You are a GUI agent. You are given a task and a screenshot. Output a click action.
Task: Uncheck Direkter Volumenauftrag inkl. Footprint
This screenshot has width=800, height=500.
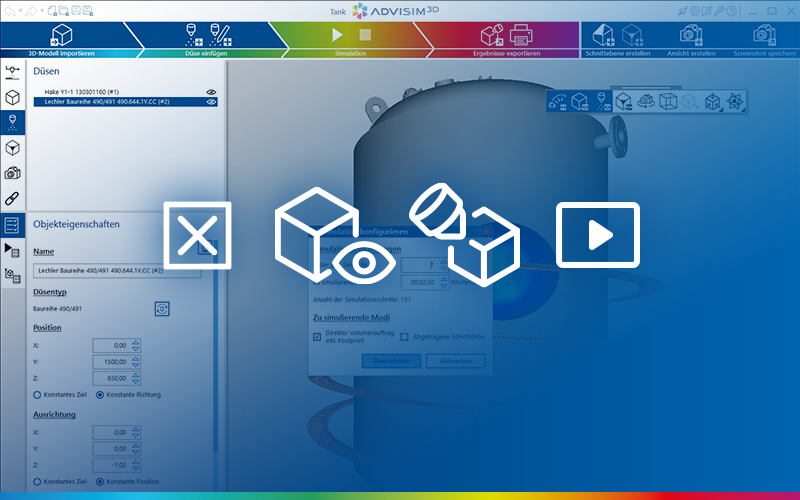pyautogui.click(x=317, y=337)
